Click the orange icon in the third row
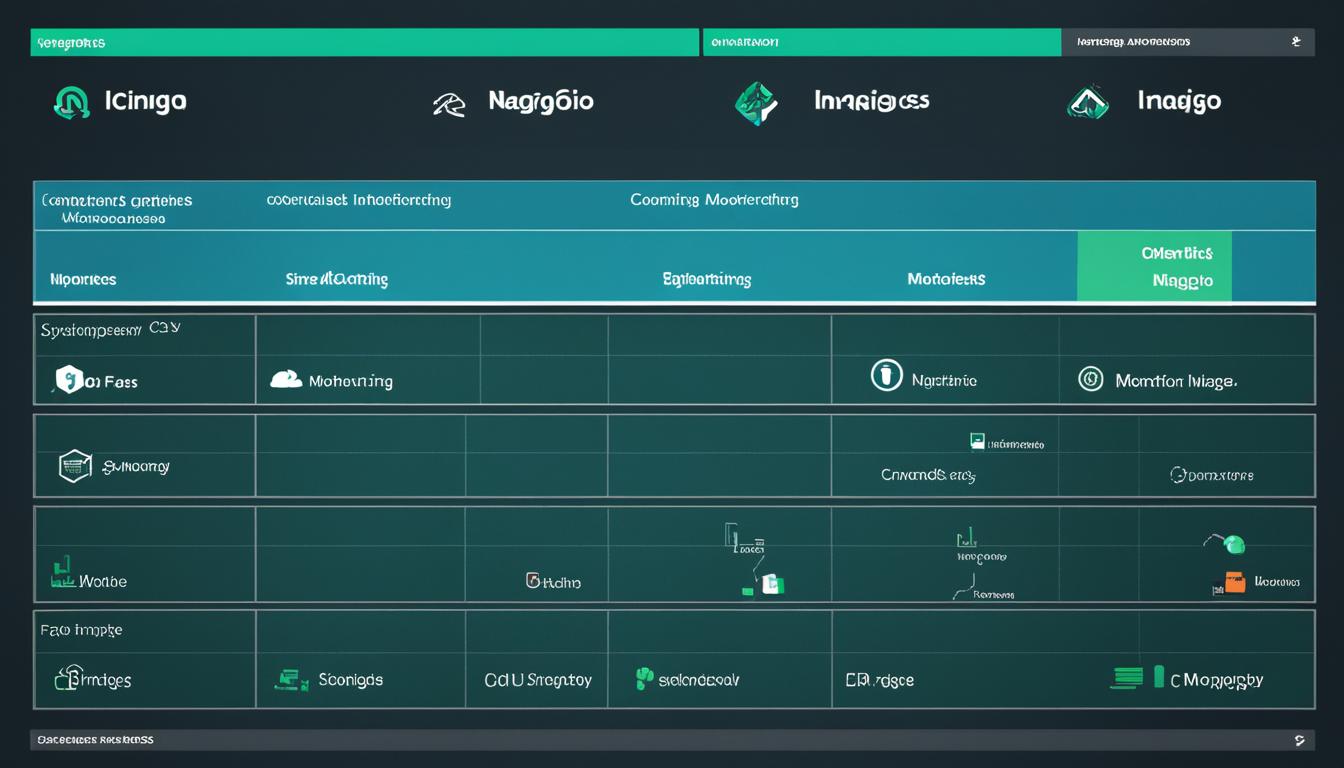This screenshot has height=768, width=1344. point(1234,582)
